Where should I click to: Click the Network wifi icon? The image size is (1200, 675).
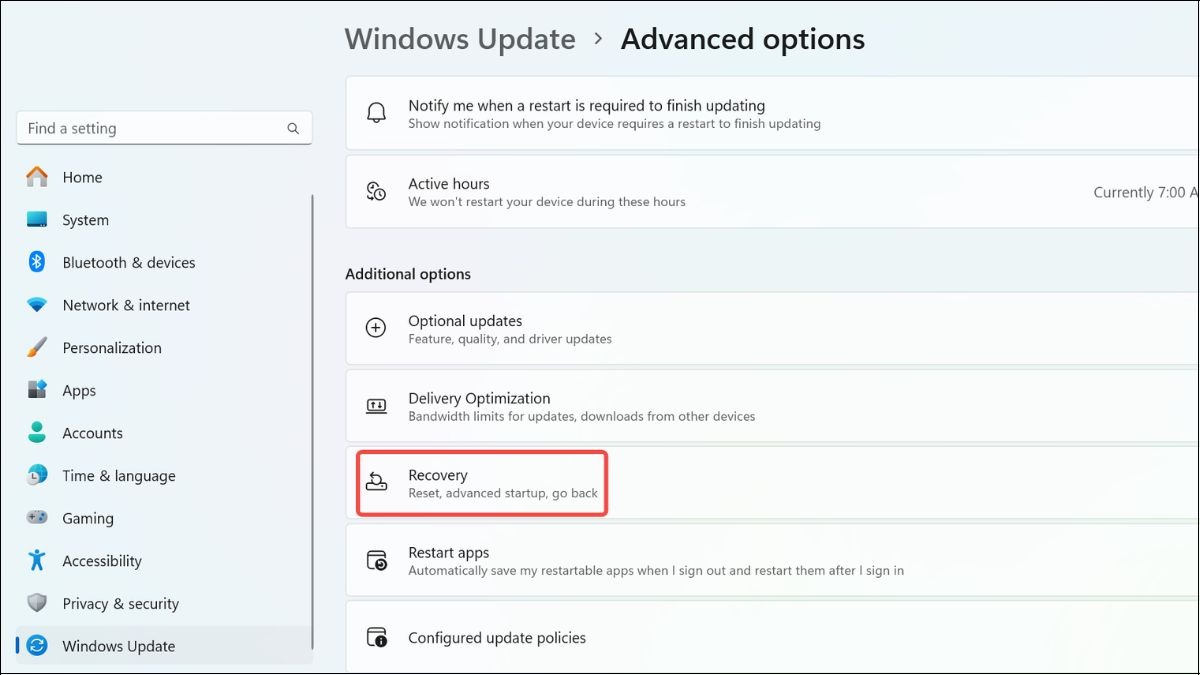(37, 305)
